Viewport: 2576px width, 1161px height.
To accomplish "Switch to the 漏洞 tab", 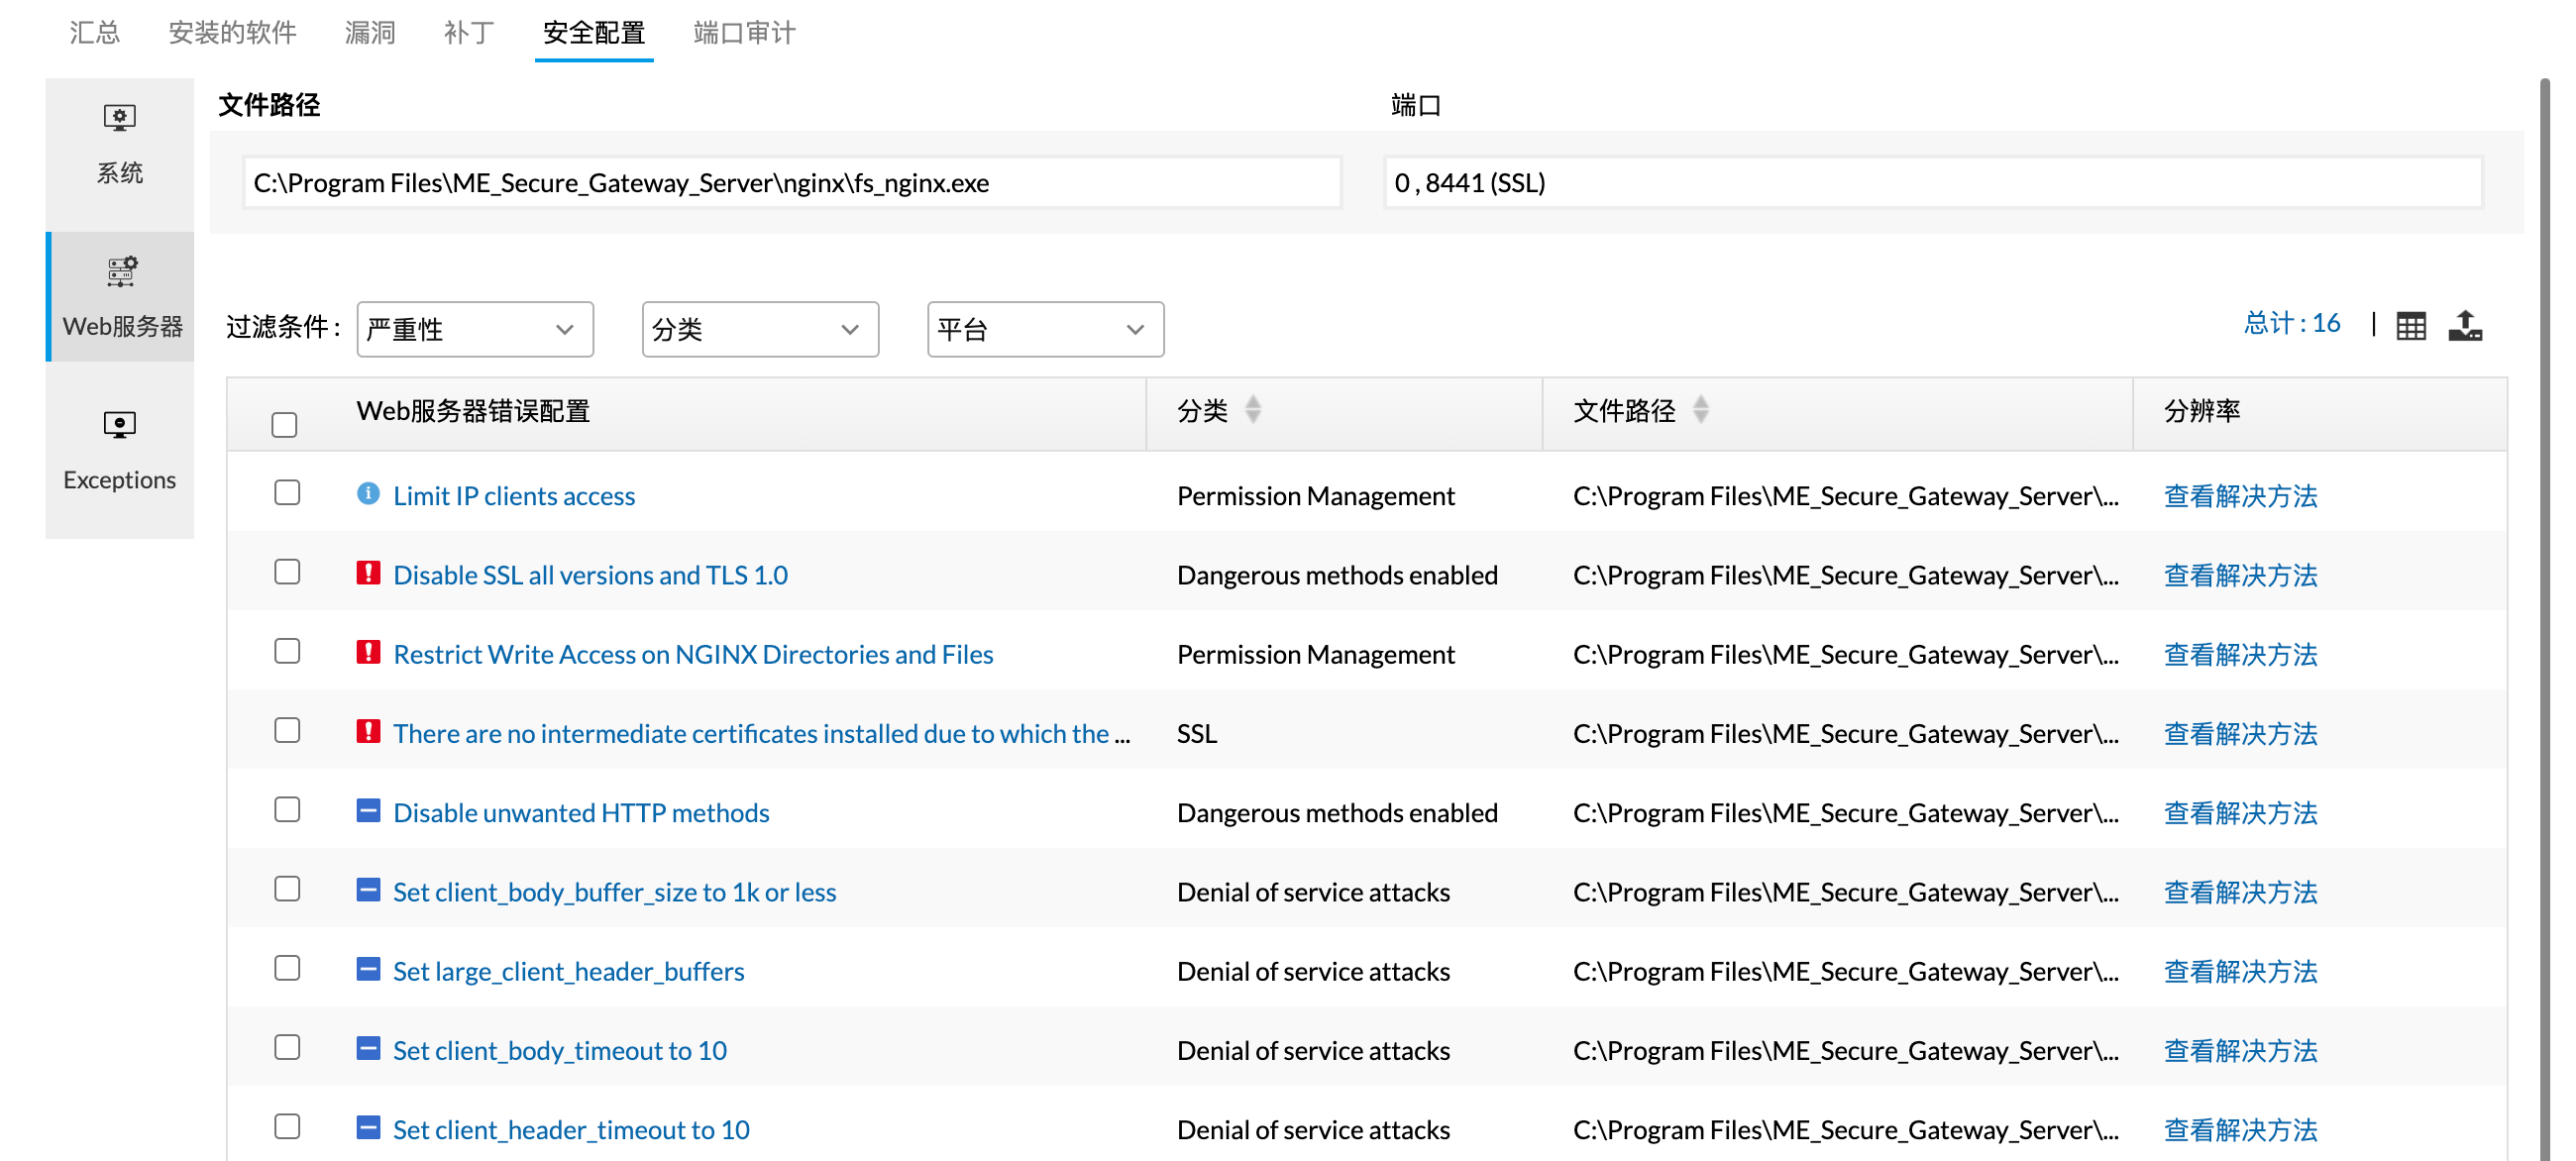I will [370, 33].
